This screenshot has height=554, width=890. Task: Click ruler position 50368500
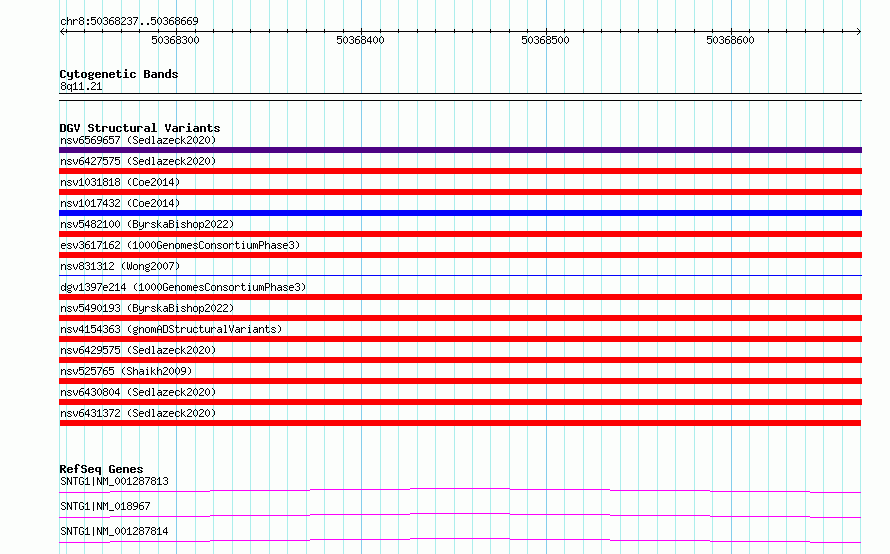pyautogui.click(x=545, y=40)
